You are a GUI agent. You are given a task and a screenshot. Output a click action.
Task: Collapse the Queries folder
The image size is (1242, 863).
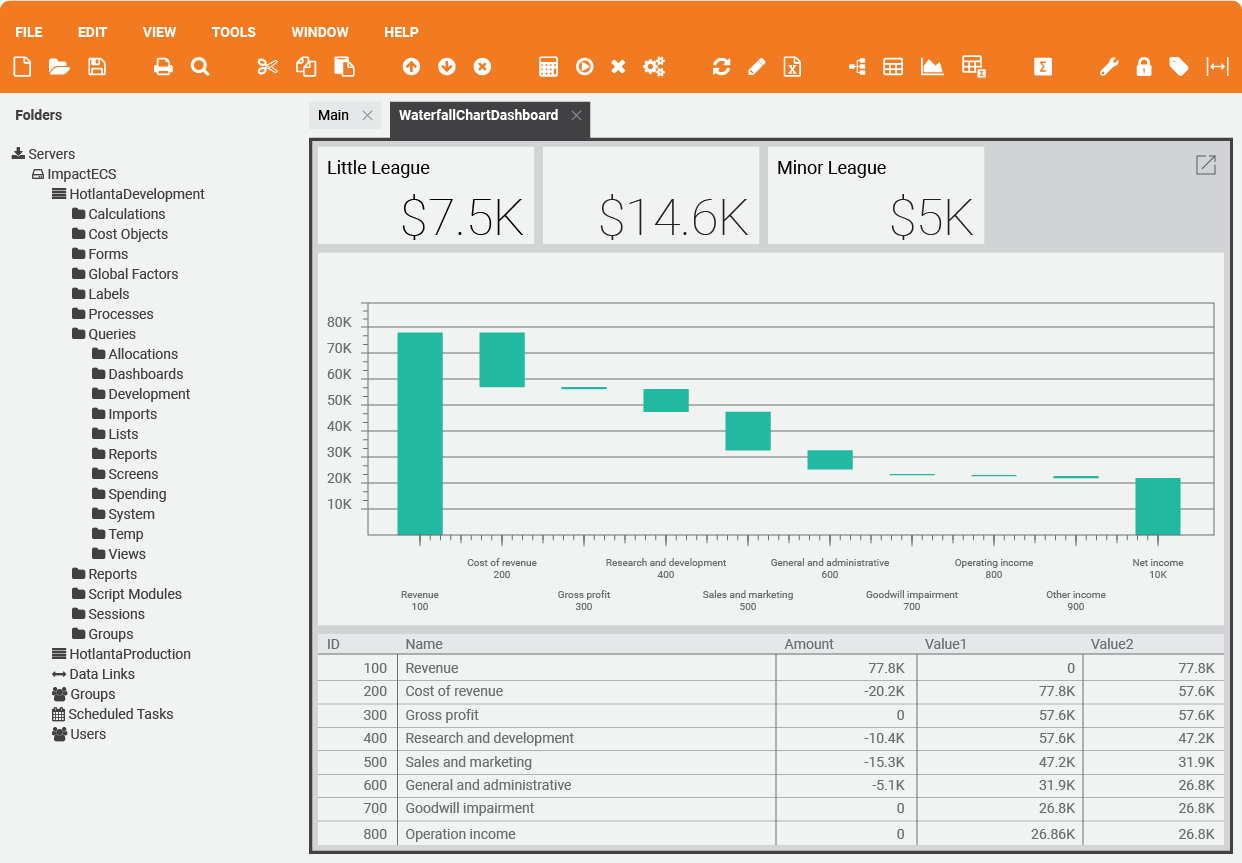coord(111,334)
